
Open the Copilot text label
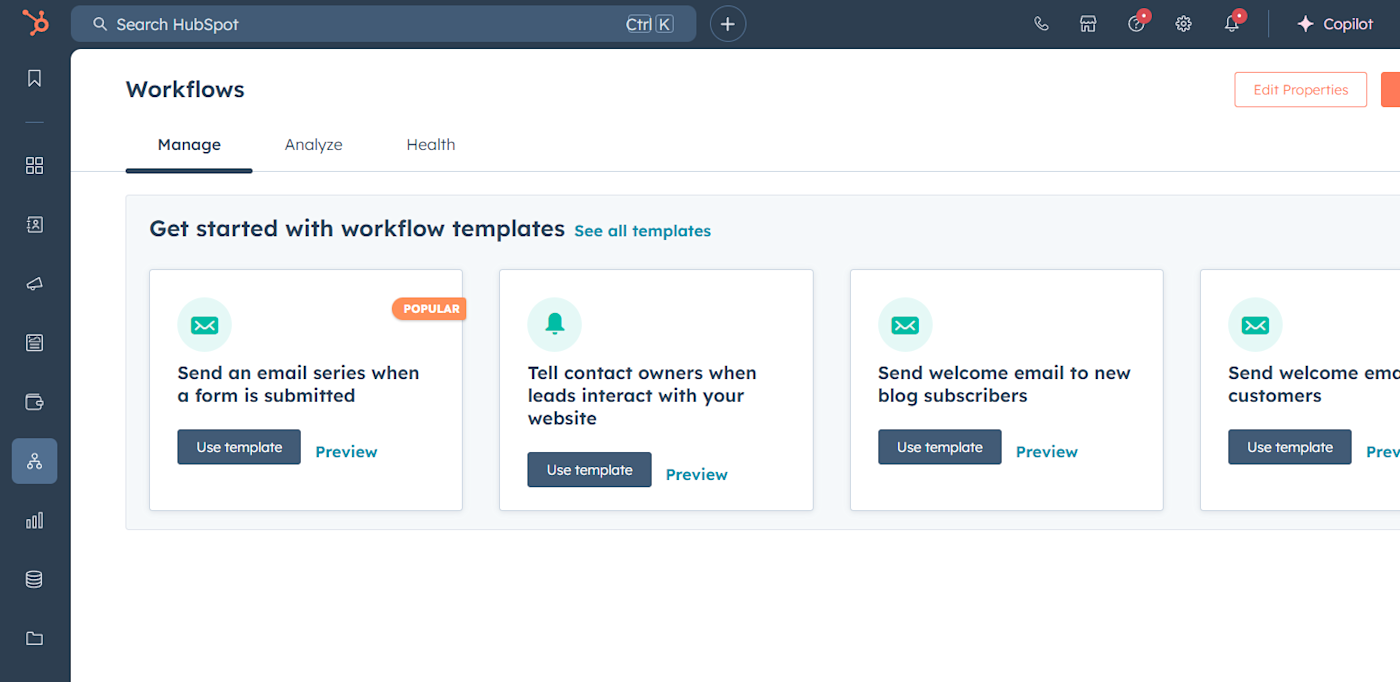(1348, 24)
